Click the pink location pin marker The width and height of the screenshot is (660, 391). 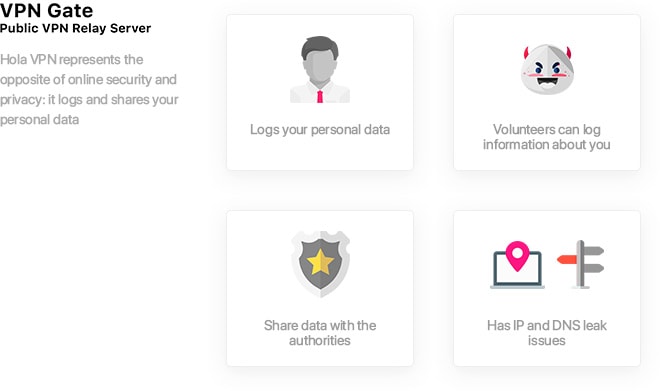coord(517,256)
